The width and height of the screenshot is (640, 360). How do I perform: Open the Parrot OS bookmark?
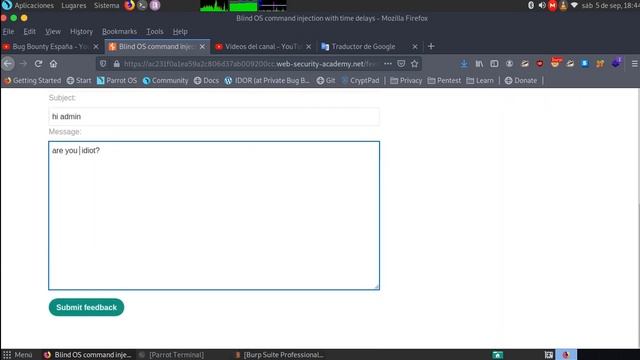point(117,80)
